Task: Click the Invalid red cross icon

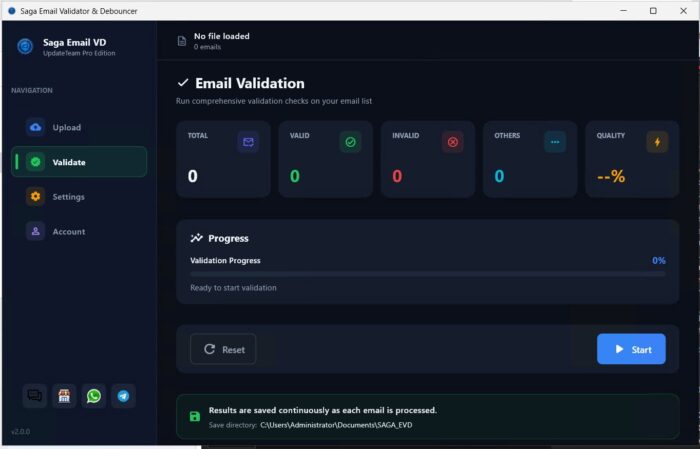Action: [453, 142]
